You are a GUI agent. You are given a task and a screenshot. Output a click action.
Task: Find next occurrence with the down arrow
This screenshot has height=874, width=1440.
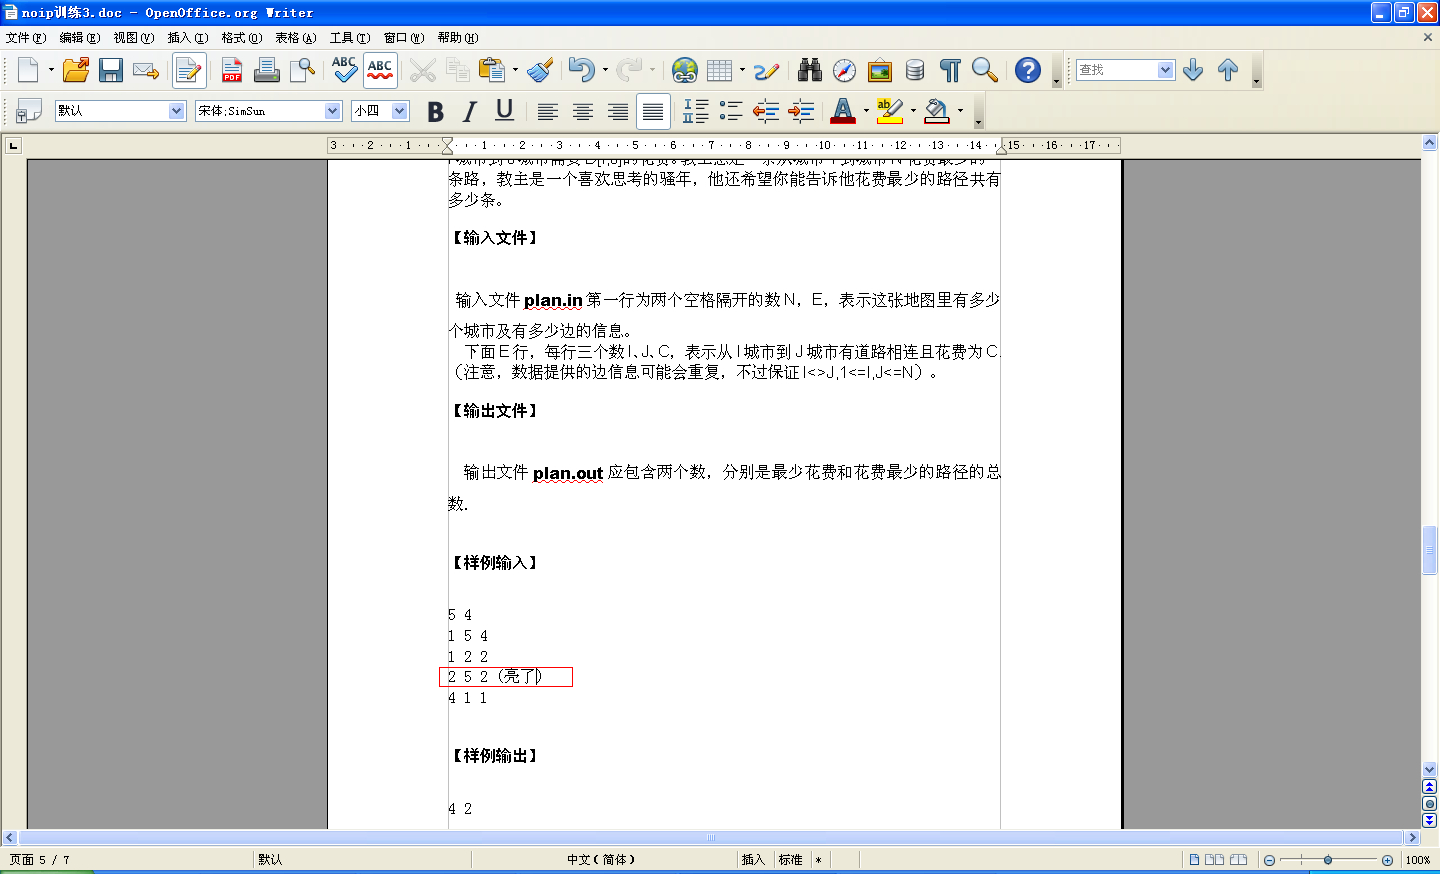1193,70
